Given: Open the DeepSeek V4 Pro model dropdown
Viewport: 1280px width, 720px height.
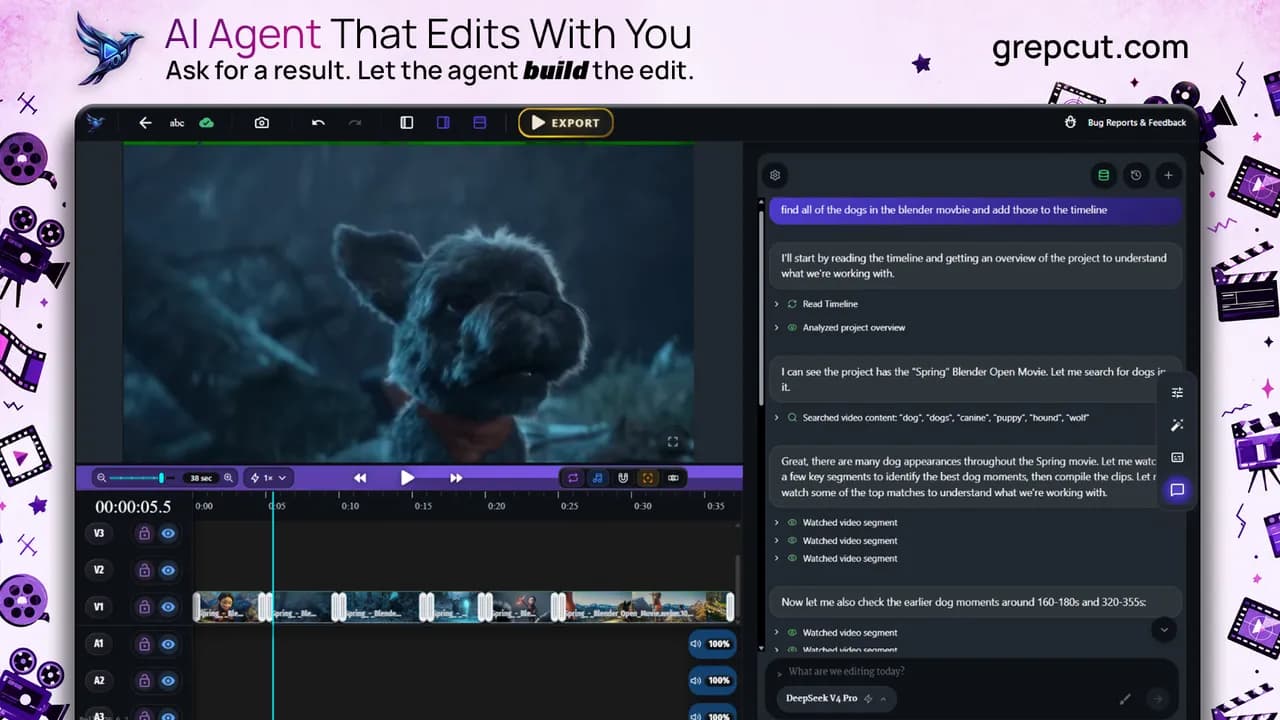Looking at the screenshot, I should [836, 698].
